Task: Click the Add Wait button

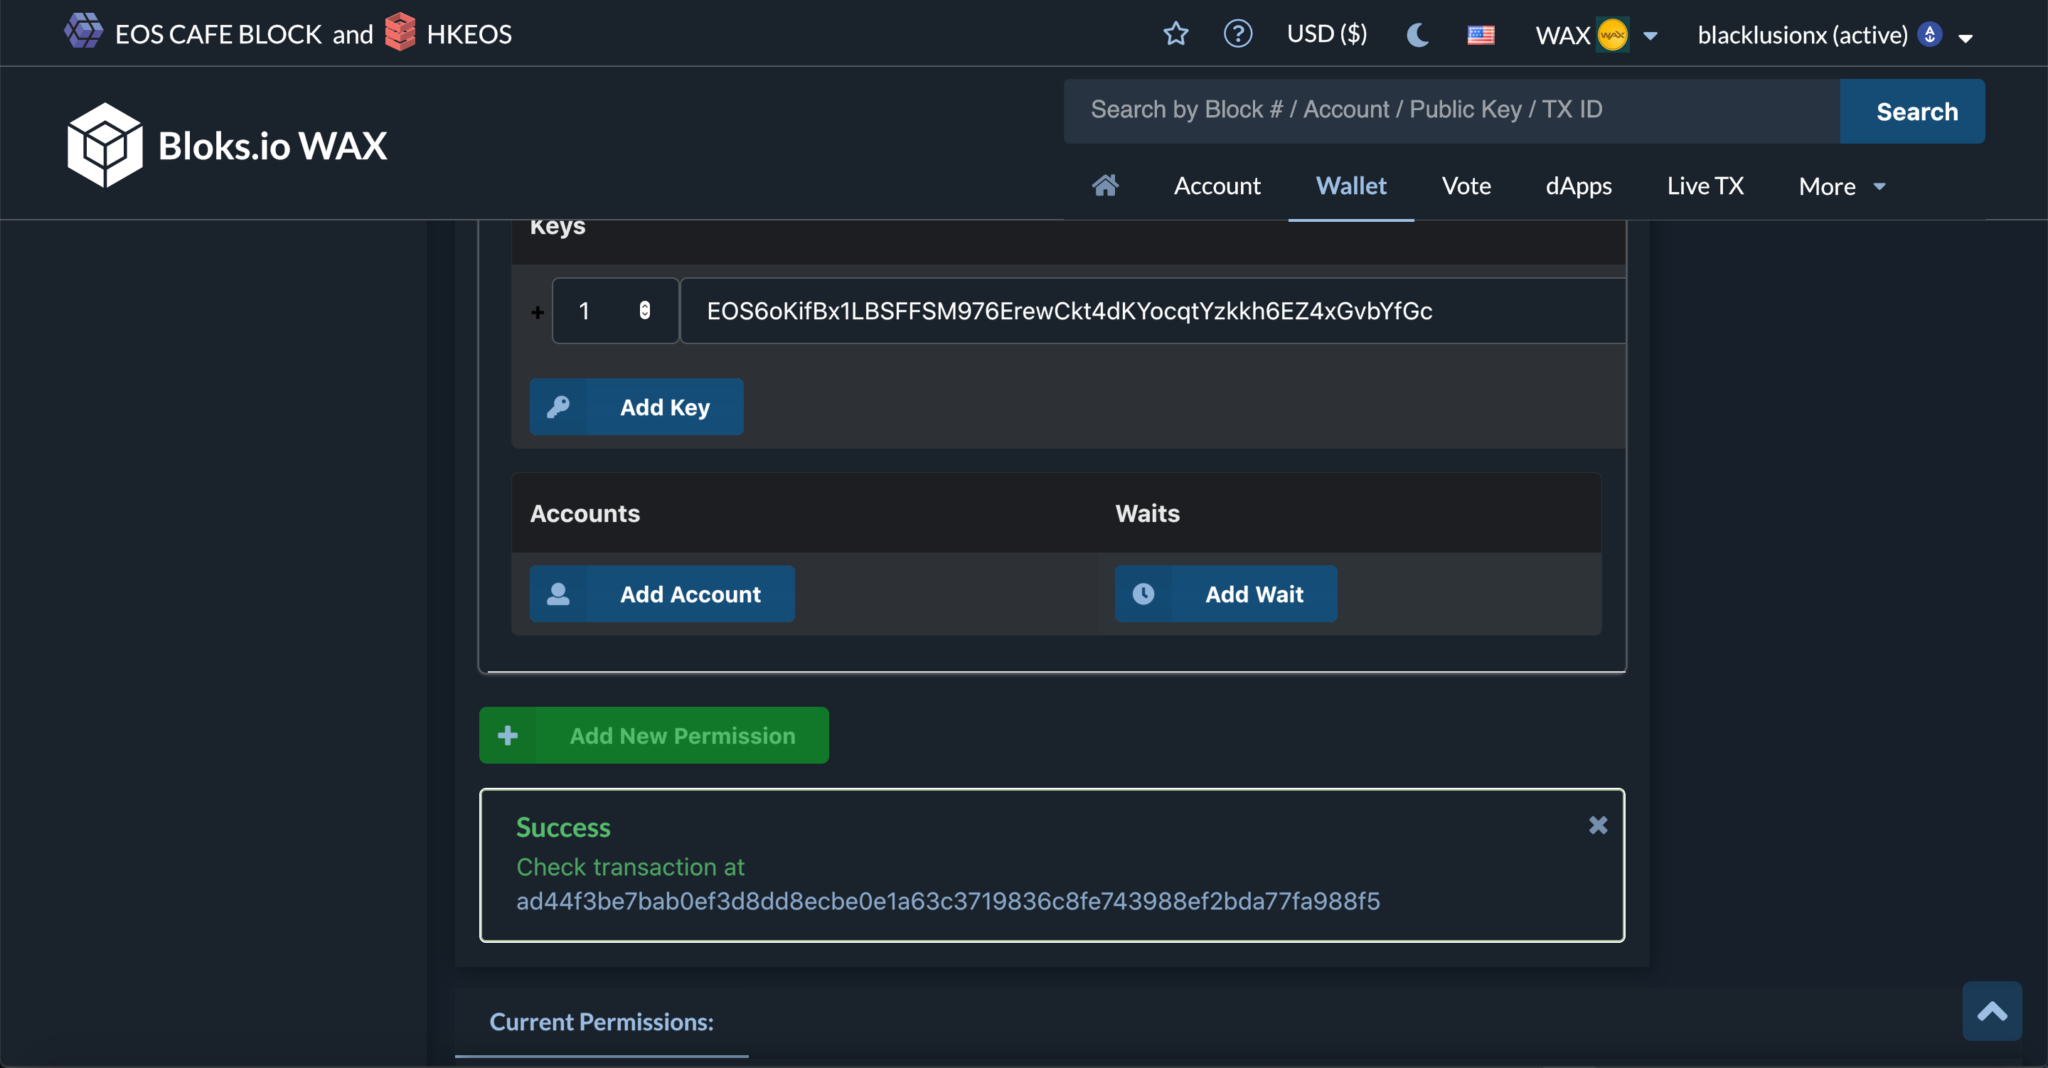Action: 1226,594
